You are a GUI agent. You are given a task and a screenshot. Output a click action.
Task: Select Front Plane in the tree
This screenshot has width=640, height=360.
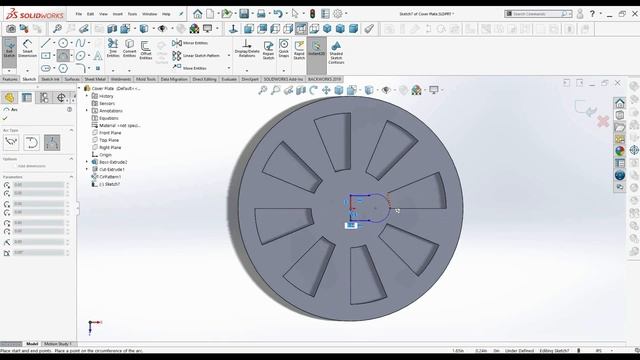pyautogui.click(x=107, y=133)
